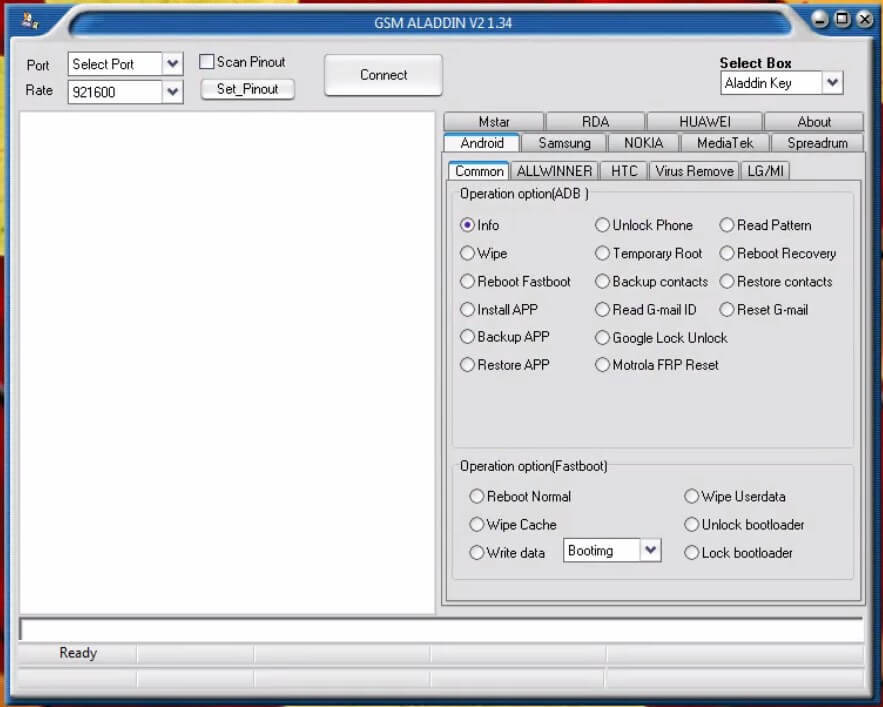Select Temporary Root option
The width and height of the screenshot is (883, 707).
pos(602,253)
